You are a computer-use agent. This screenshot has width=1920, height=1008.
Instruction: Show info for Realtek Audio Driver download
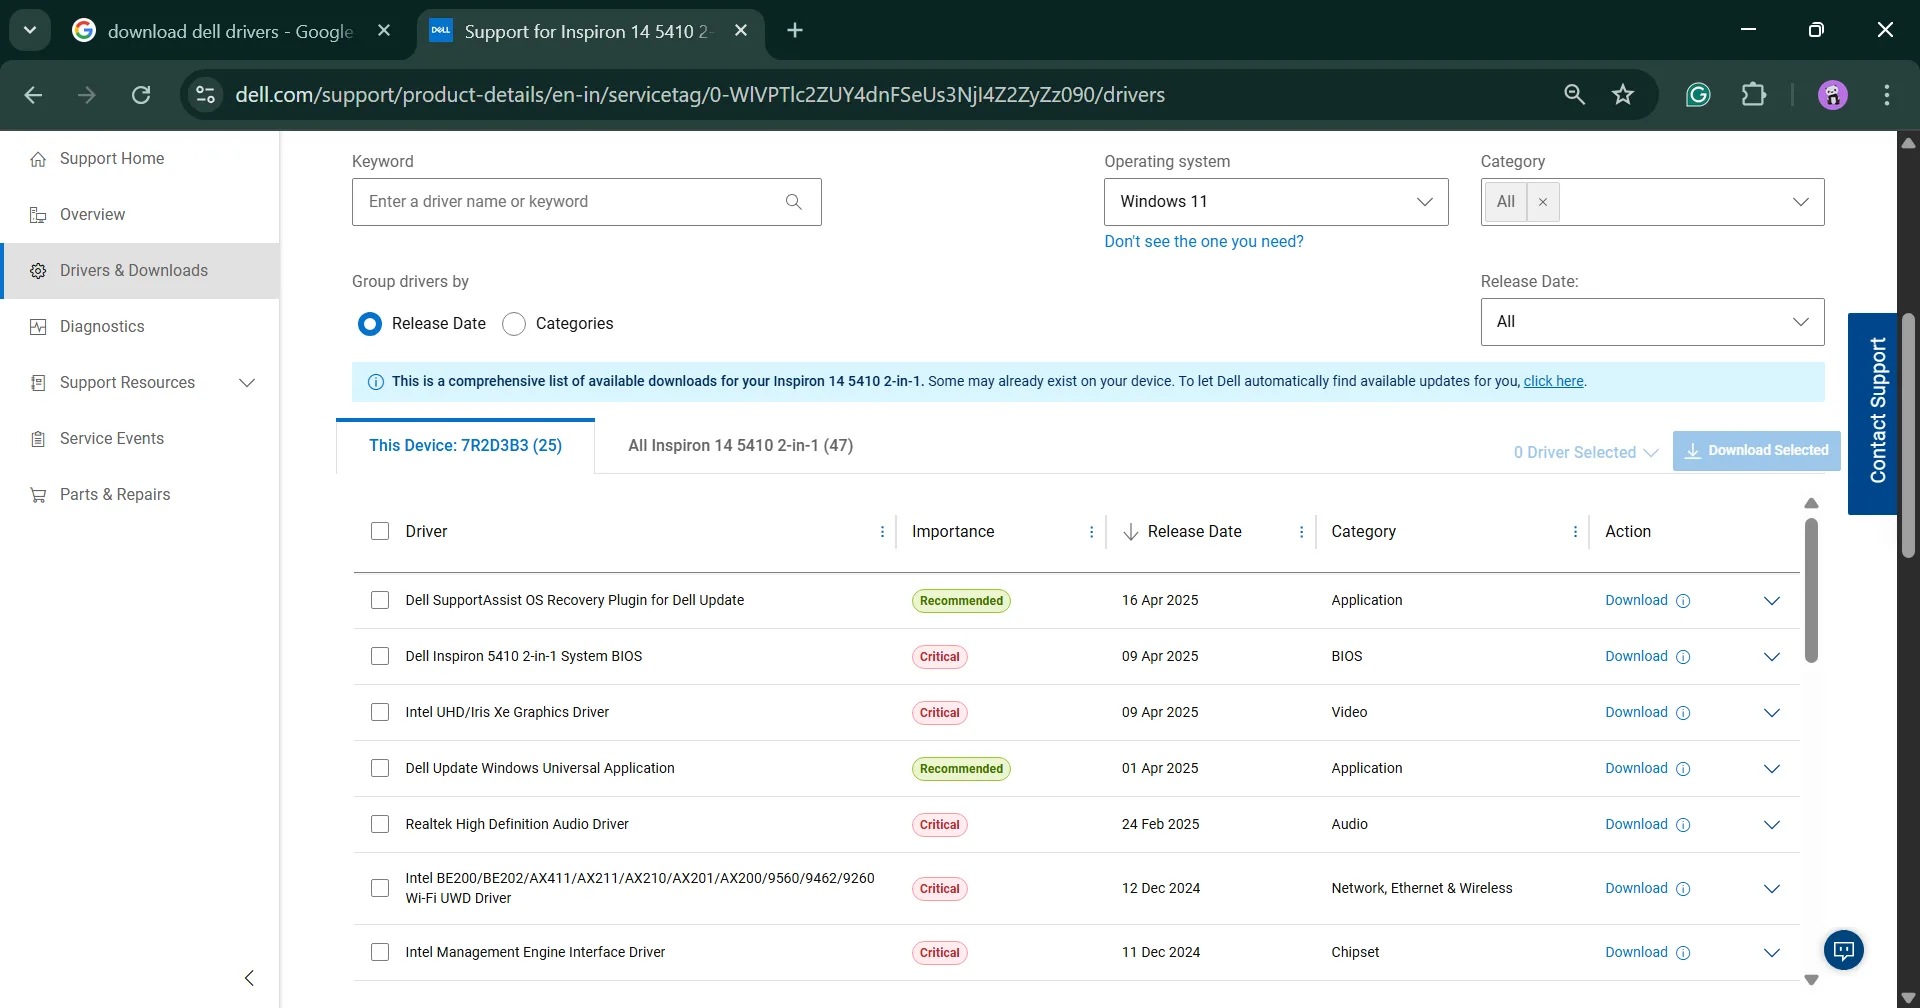coord(1683,825)
